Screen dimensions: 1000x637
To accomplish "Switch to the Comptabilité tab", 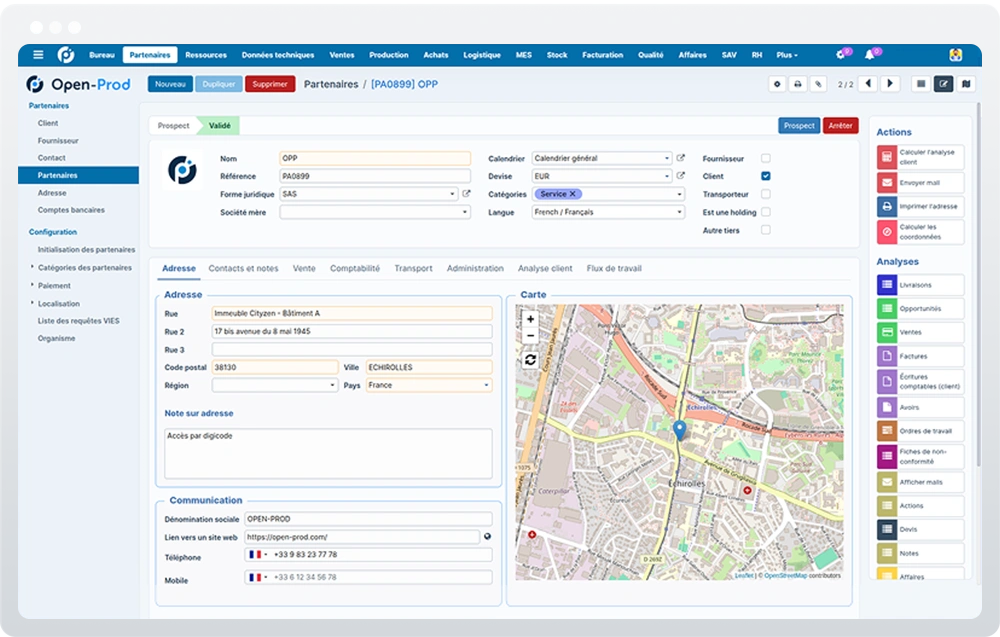I will point(355,268).
